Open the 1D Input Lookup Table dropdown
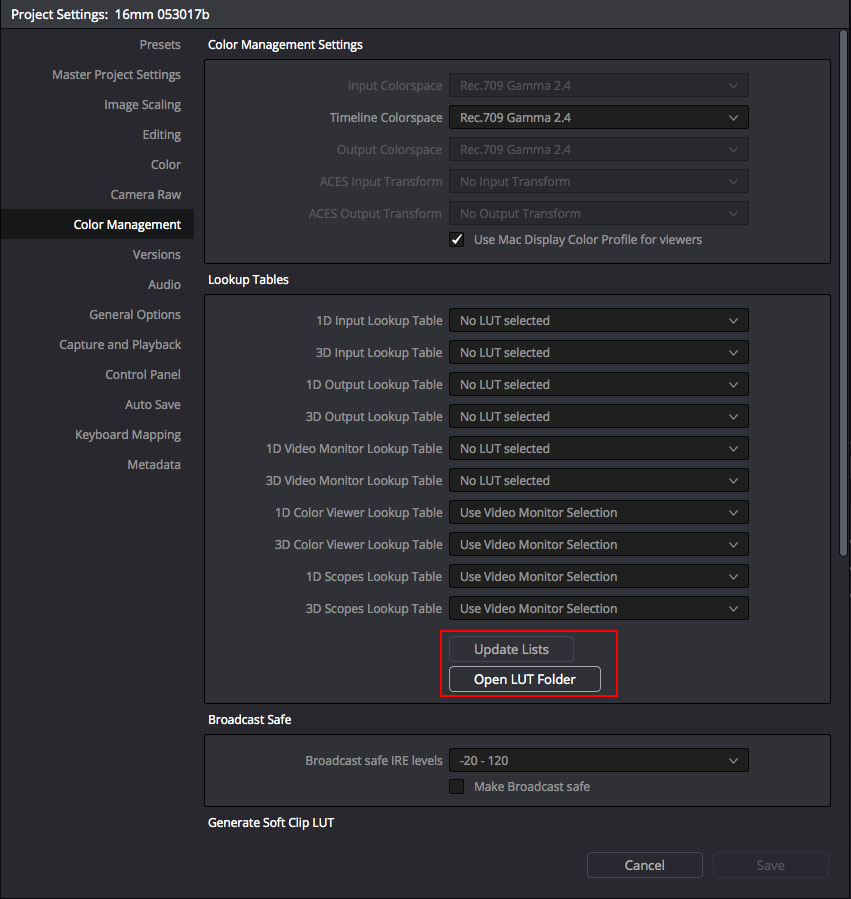851x899 pixels. 598,320
